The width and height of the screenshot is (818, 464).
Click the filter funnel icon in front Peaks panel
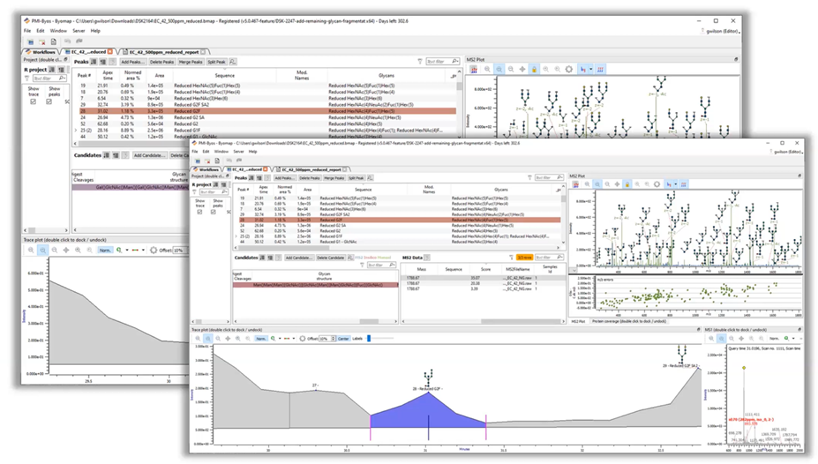pos(529,177)
